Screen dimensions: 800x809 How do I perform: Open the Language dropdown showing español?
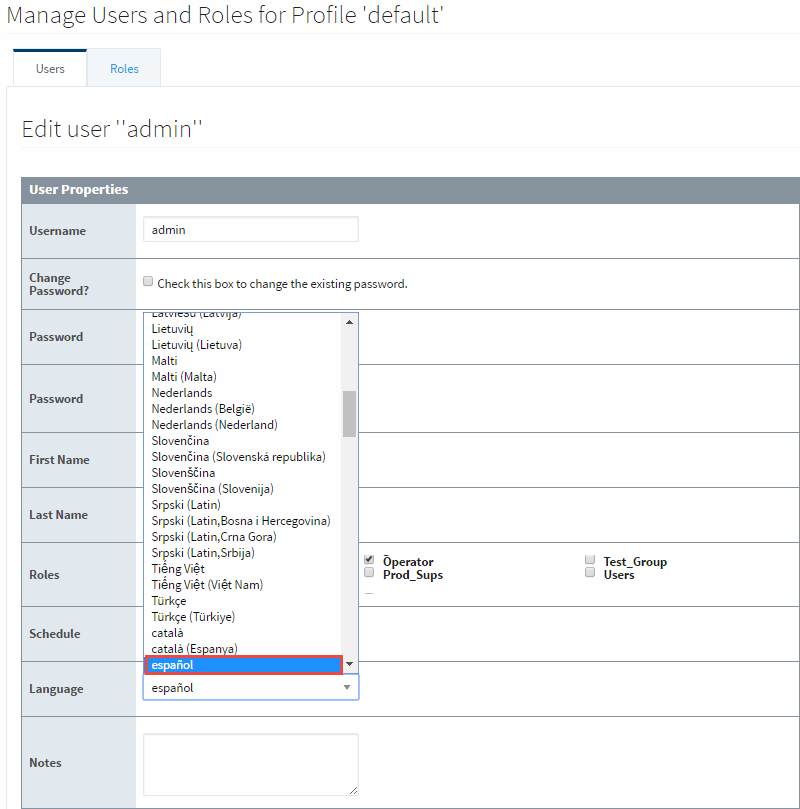coord(250,687)
